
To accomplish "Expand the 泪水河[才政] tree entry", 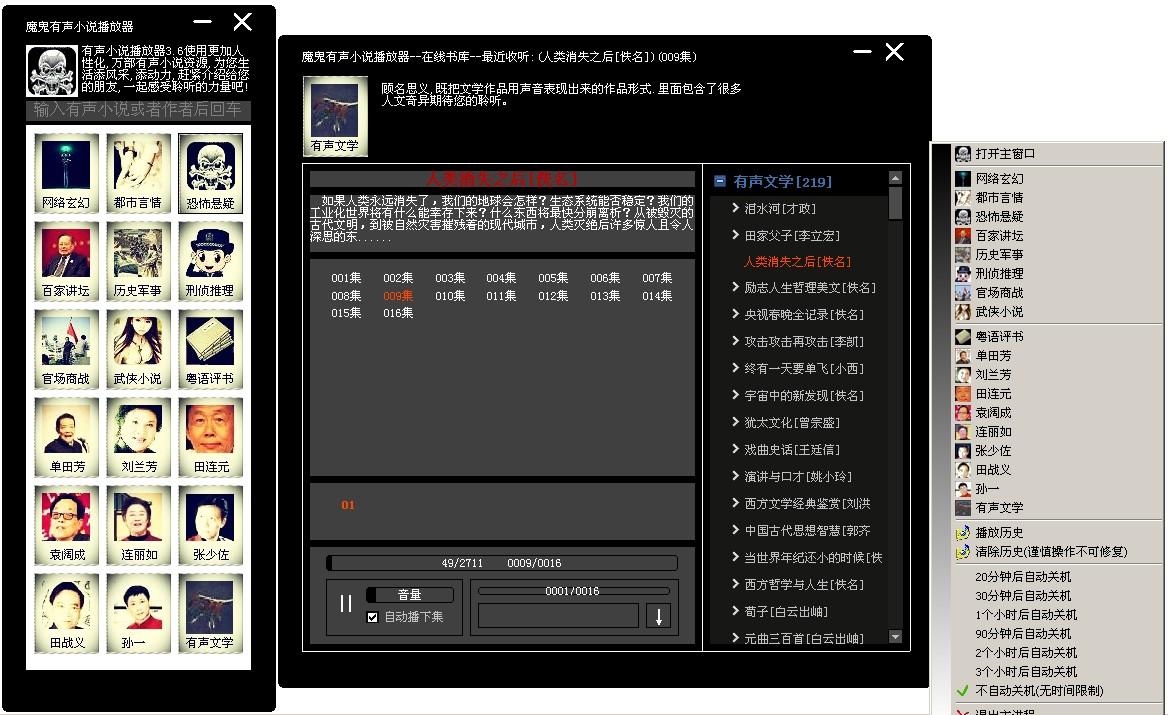I will click(735, 209).
